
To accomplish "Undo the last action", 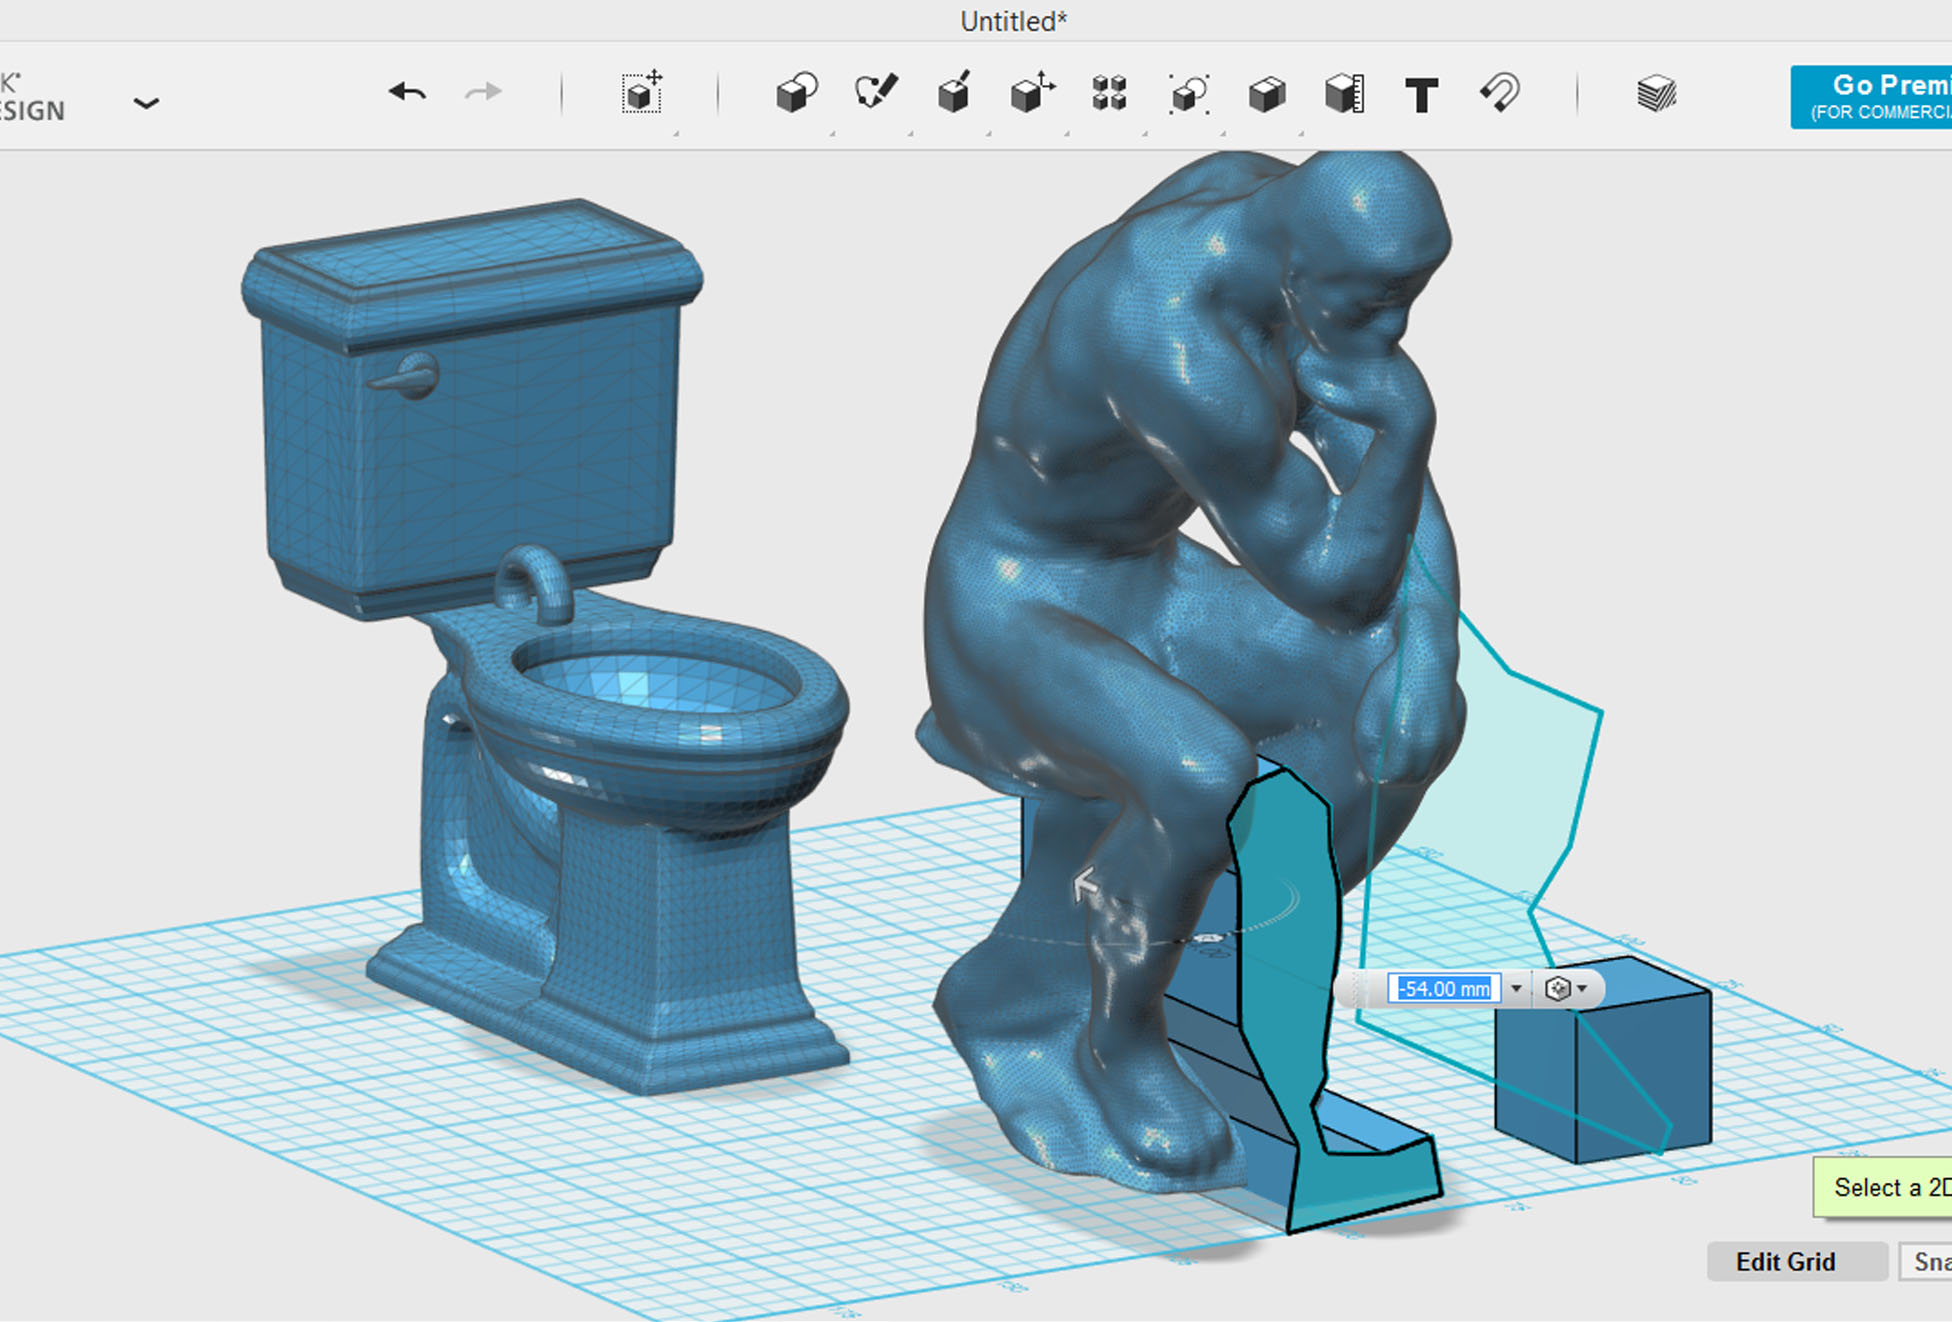I will click(407, 93).
